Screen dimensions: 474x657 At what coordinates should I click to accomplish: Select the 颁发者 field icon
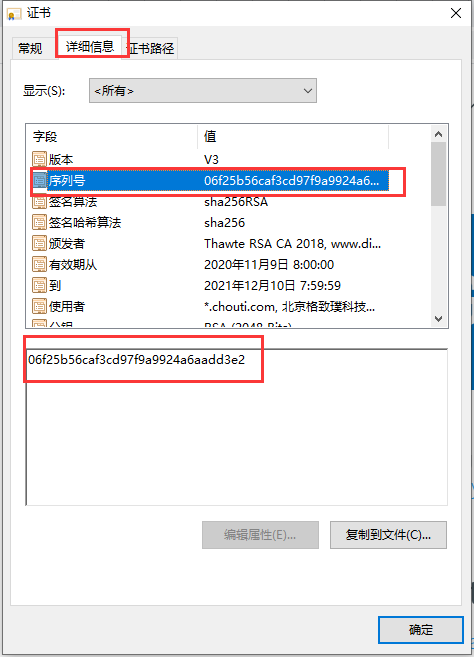pyautogui.click(x=39, y=243)
